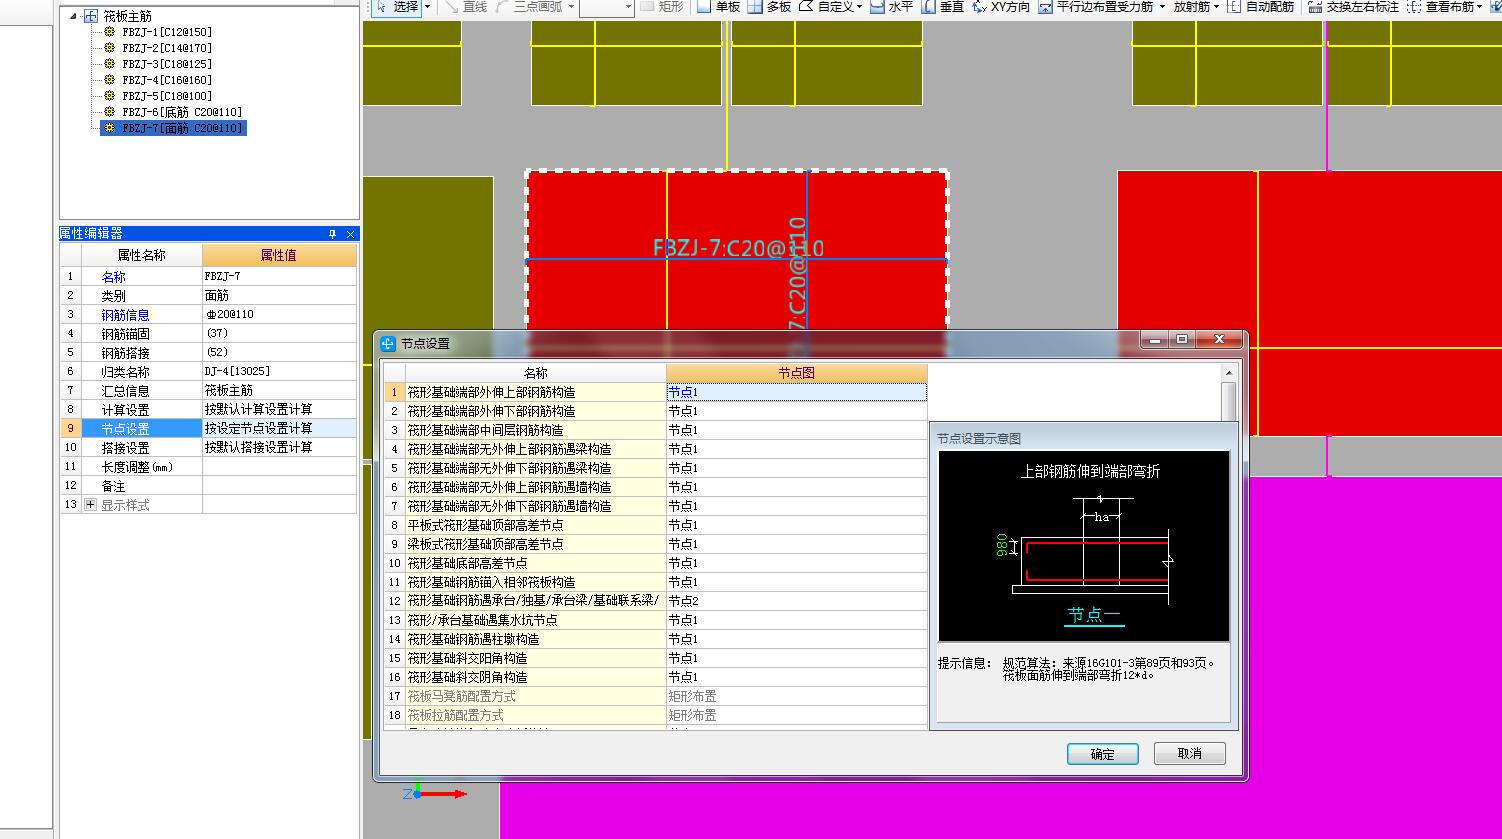Click the 名称 column header in 节点设置

pyautogui.click(x=535, y=373)
